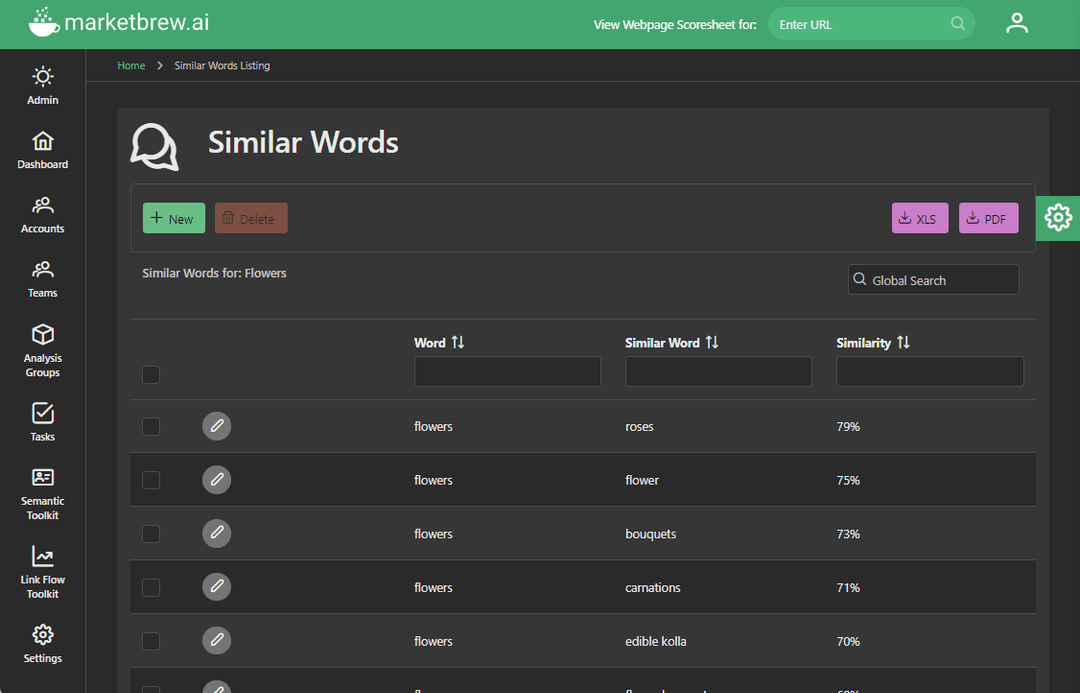Select the checkbox for the bouquets row
This screenshot has width=1080, height=693.
151,533
